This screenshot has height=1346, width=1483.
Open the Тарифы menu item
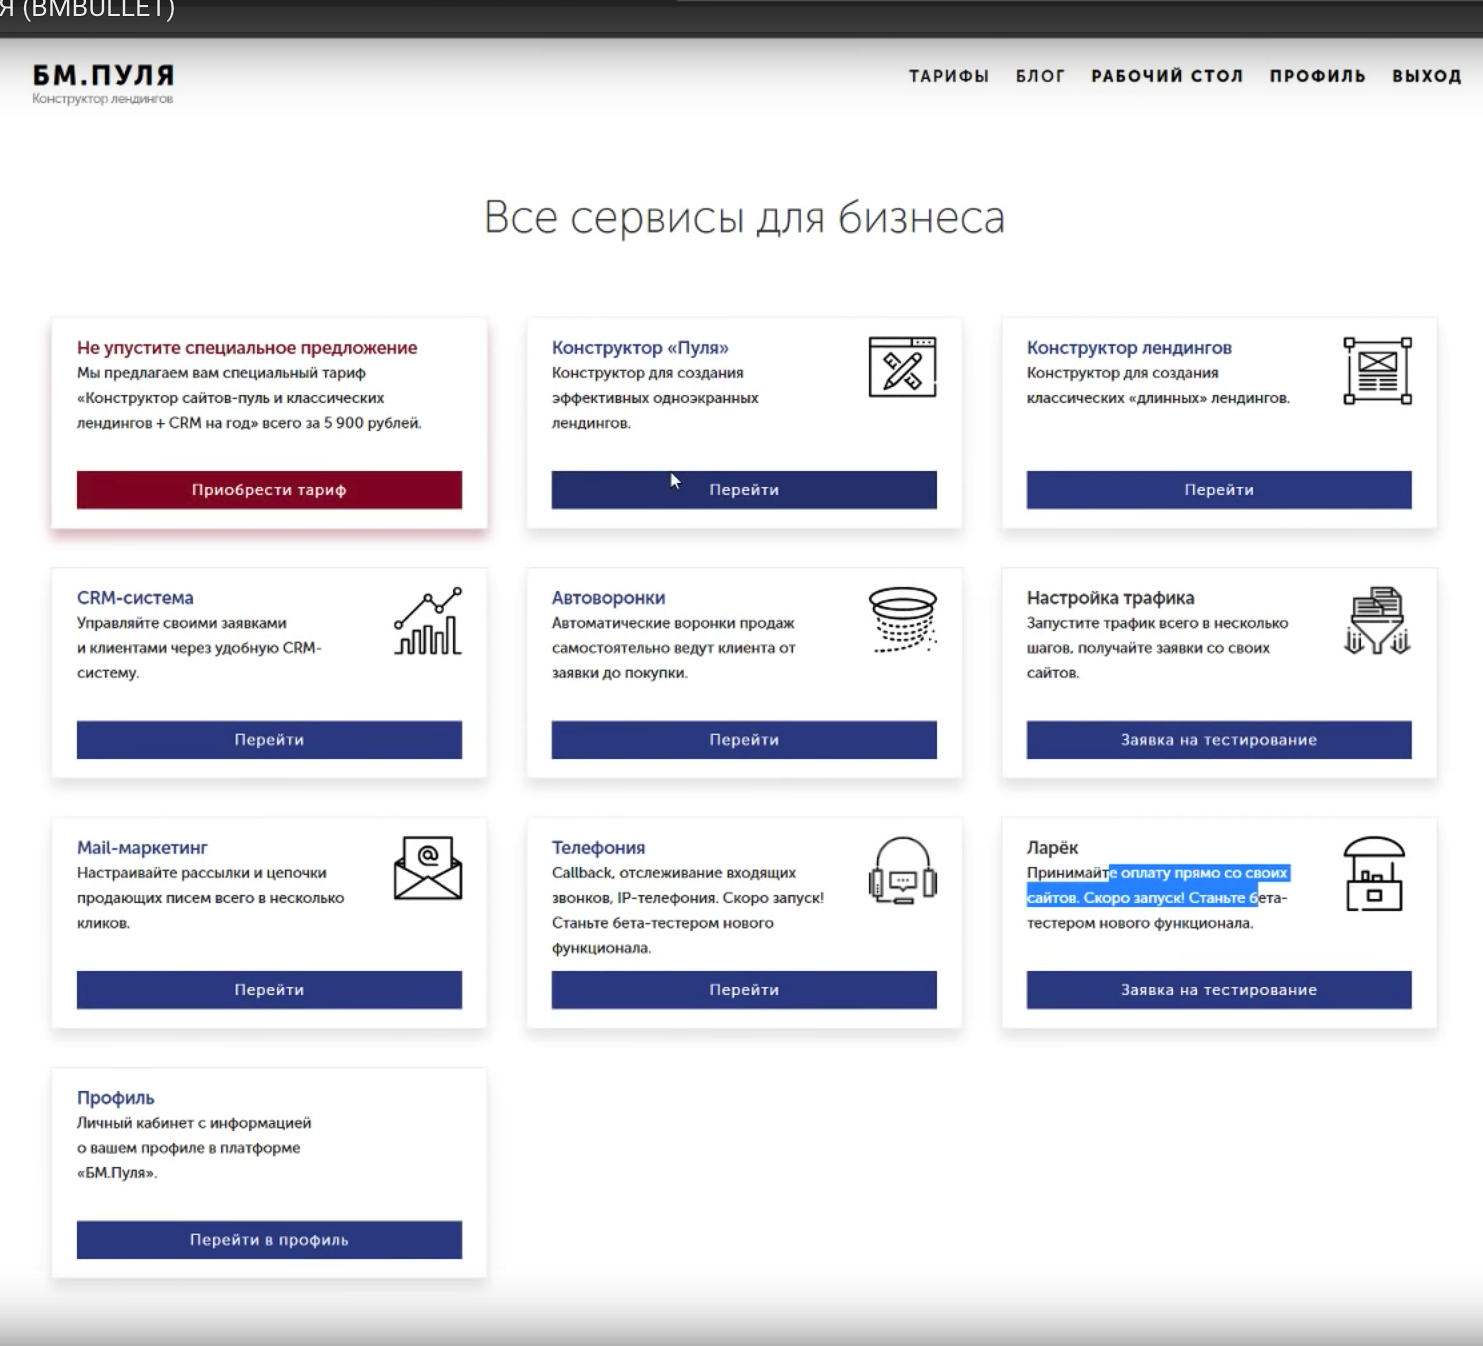pos(948,76)
